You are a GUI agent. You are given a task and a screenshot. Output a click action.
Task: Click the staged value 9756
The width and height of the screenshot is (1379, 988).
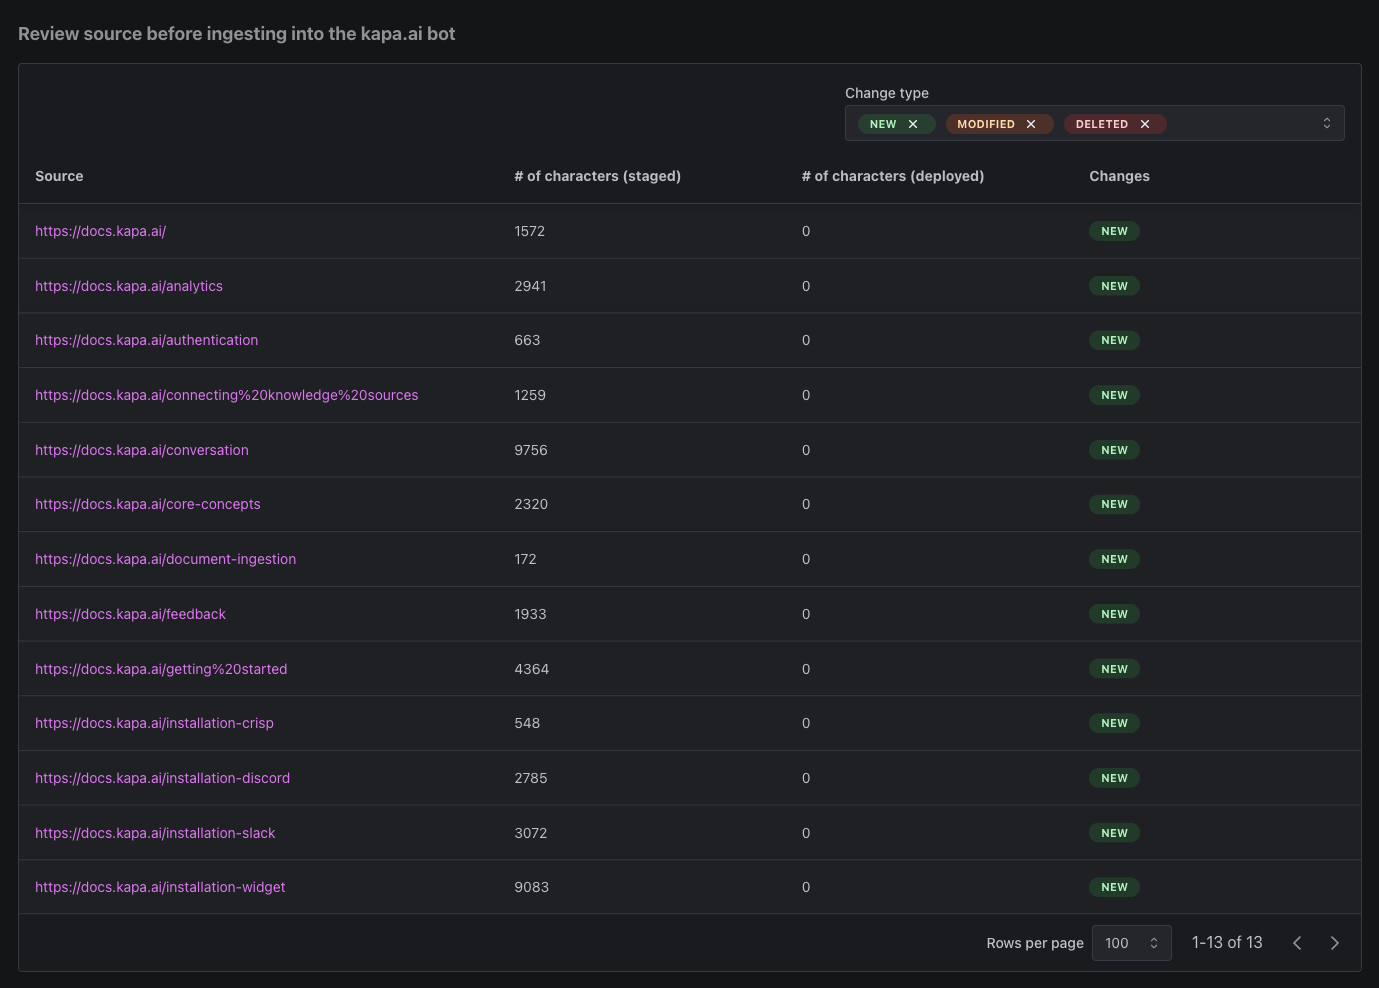tap(531, 450)
